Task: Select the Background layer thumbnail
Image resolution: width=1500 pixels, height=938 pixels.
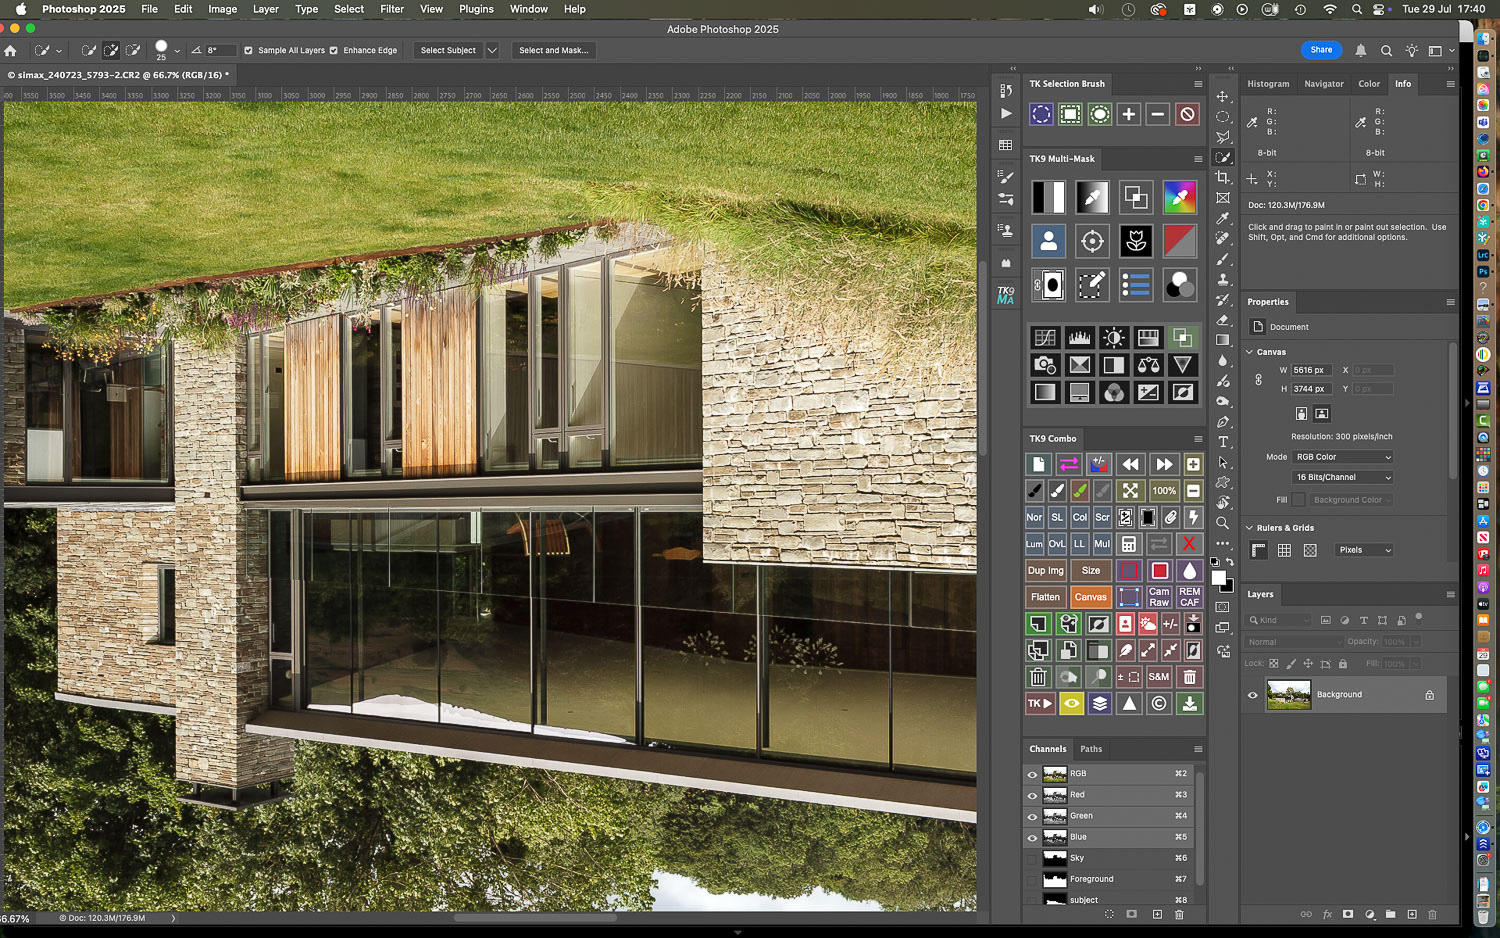Action: [x=1288, y=695]
